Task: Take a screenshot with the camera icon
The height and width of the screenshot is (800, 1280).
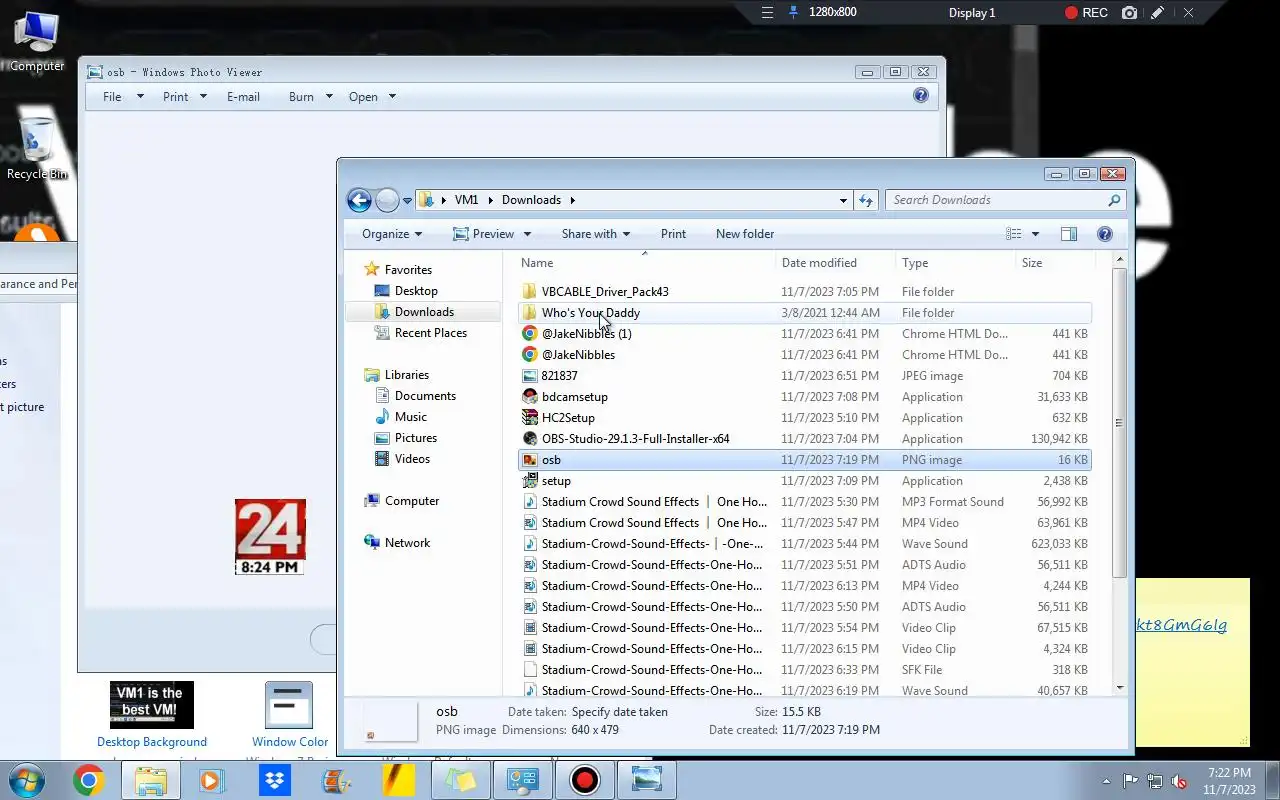Action: click(x=1129, y=13)
